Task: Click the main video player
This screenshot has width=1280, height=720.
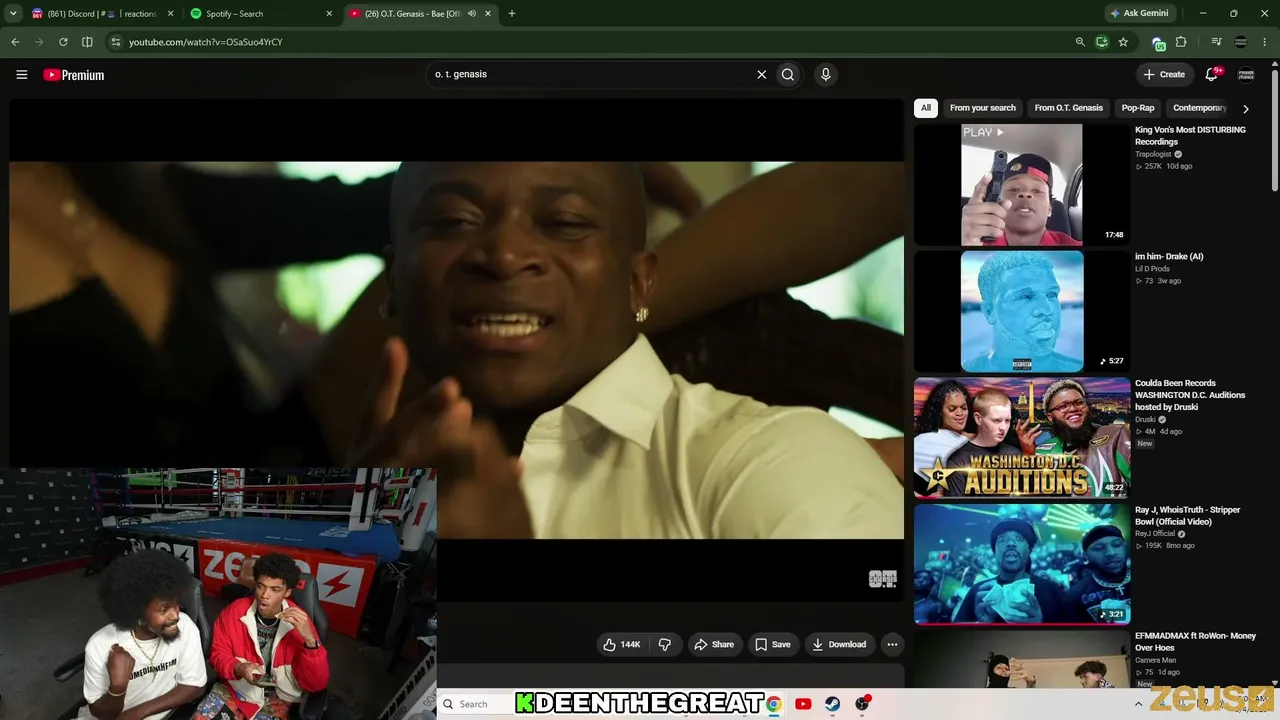Action: click(456, 350)
